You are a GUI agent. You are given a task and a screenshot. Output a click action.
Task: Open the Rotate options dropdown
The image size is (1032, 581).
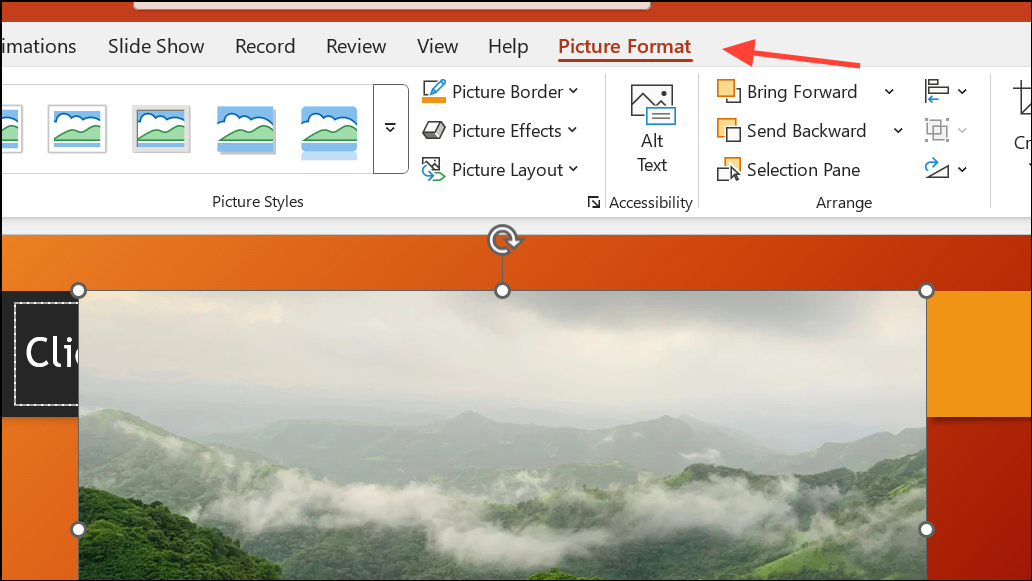click(x=963, y=169)
